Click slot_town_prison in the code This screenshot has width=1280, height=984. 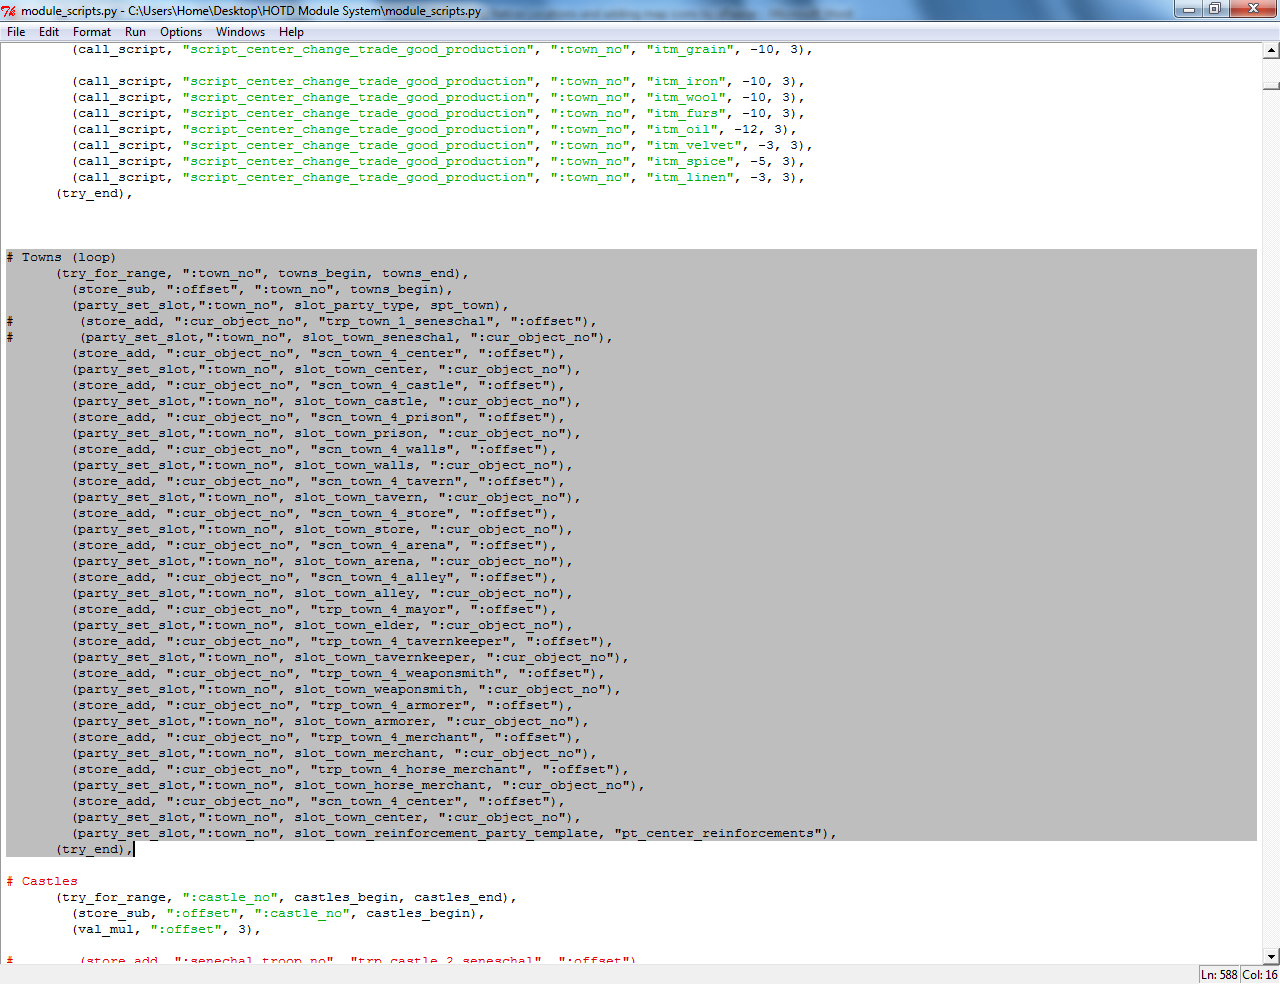point(358,433)
